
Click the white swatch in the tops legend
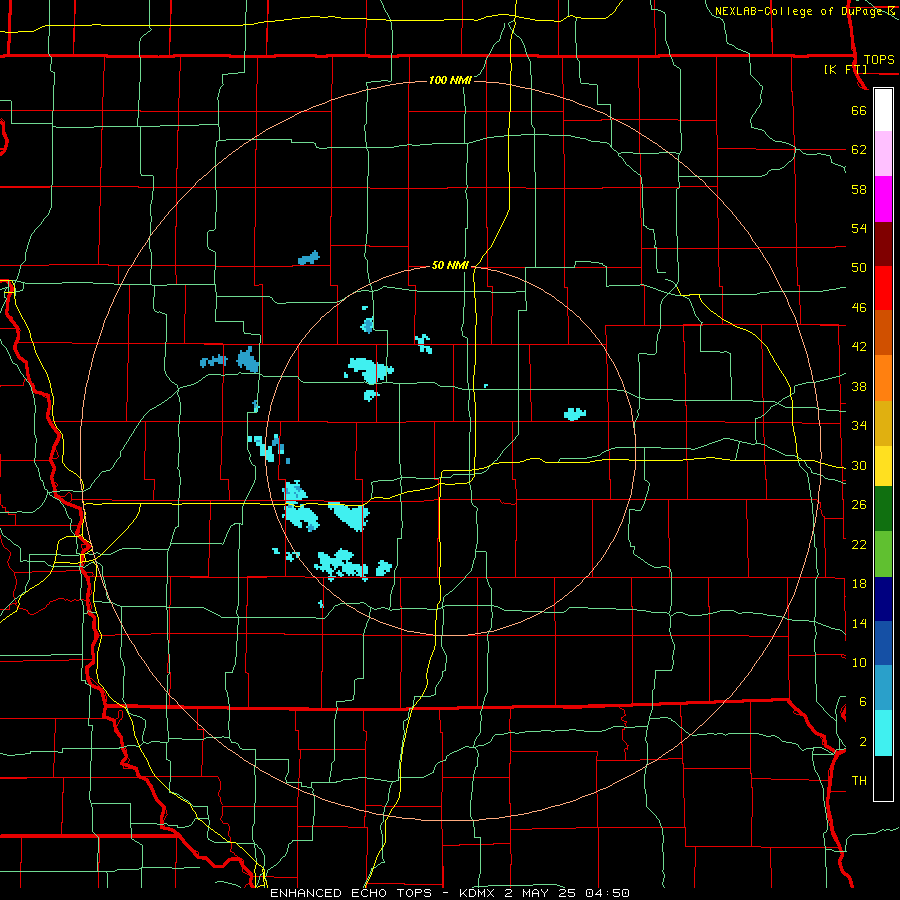point(883,110)
